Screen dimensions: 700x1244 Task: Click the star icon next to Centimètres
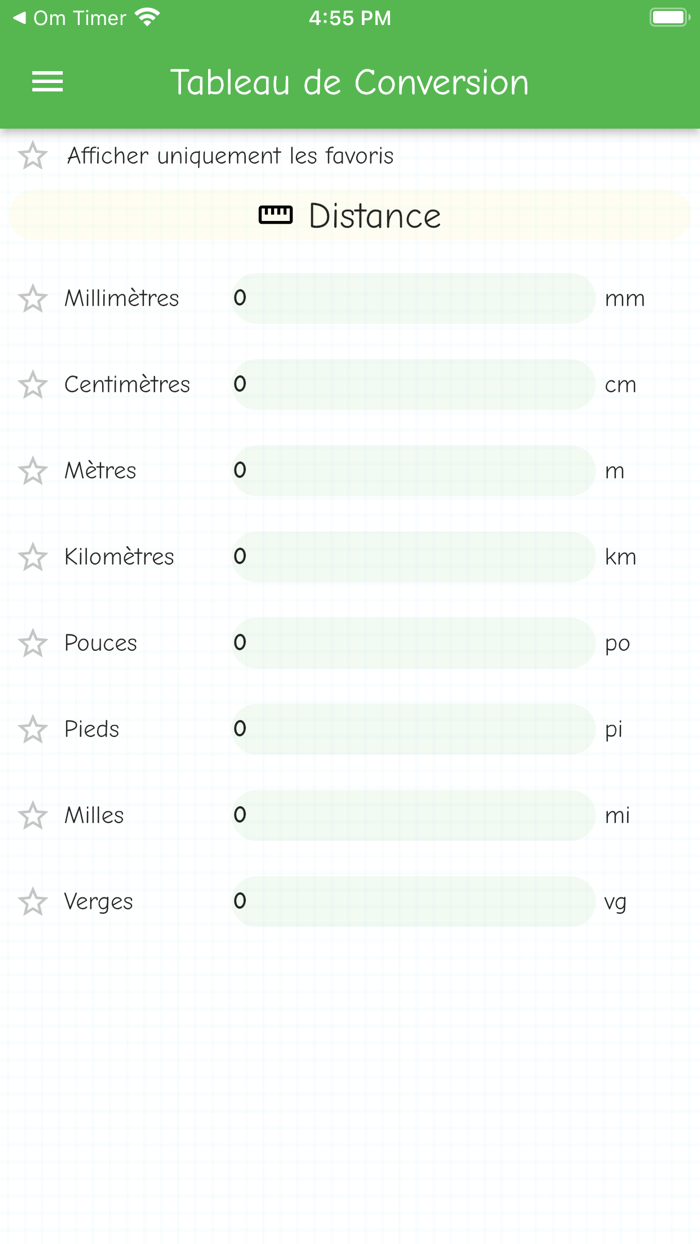(x=32, y=383)
